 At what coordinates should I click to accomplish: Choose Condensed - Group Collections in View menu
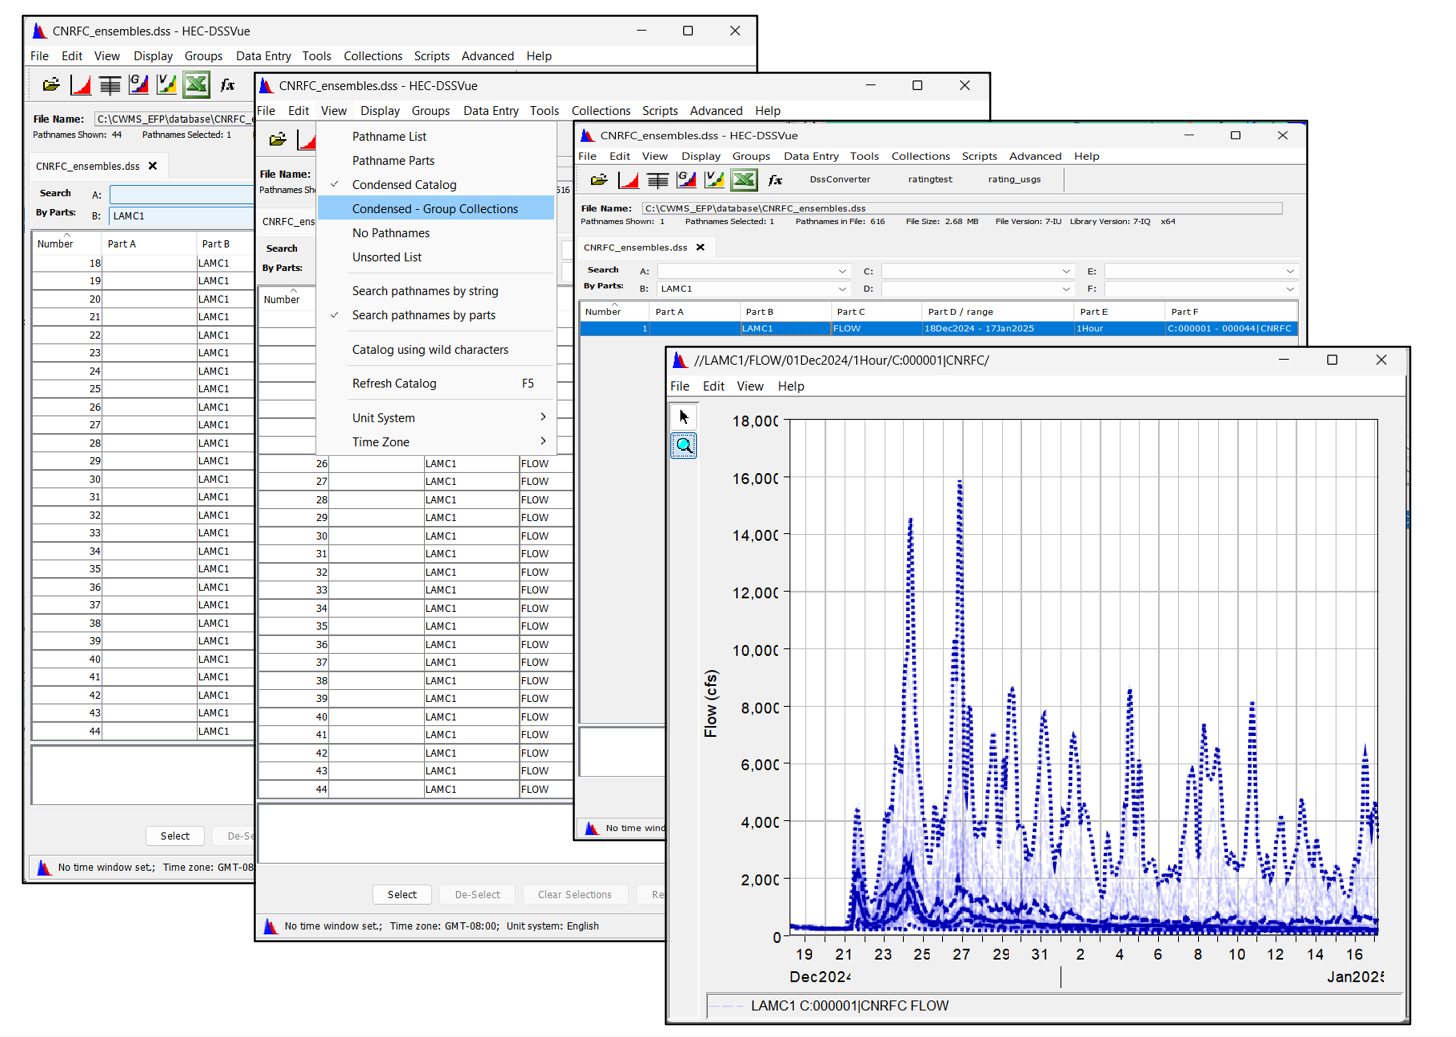pos(434,209)
